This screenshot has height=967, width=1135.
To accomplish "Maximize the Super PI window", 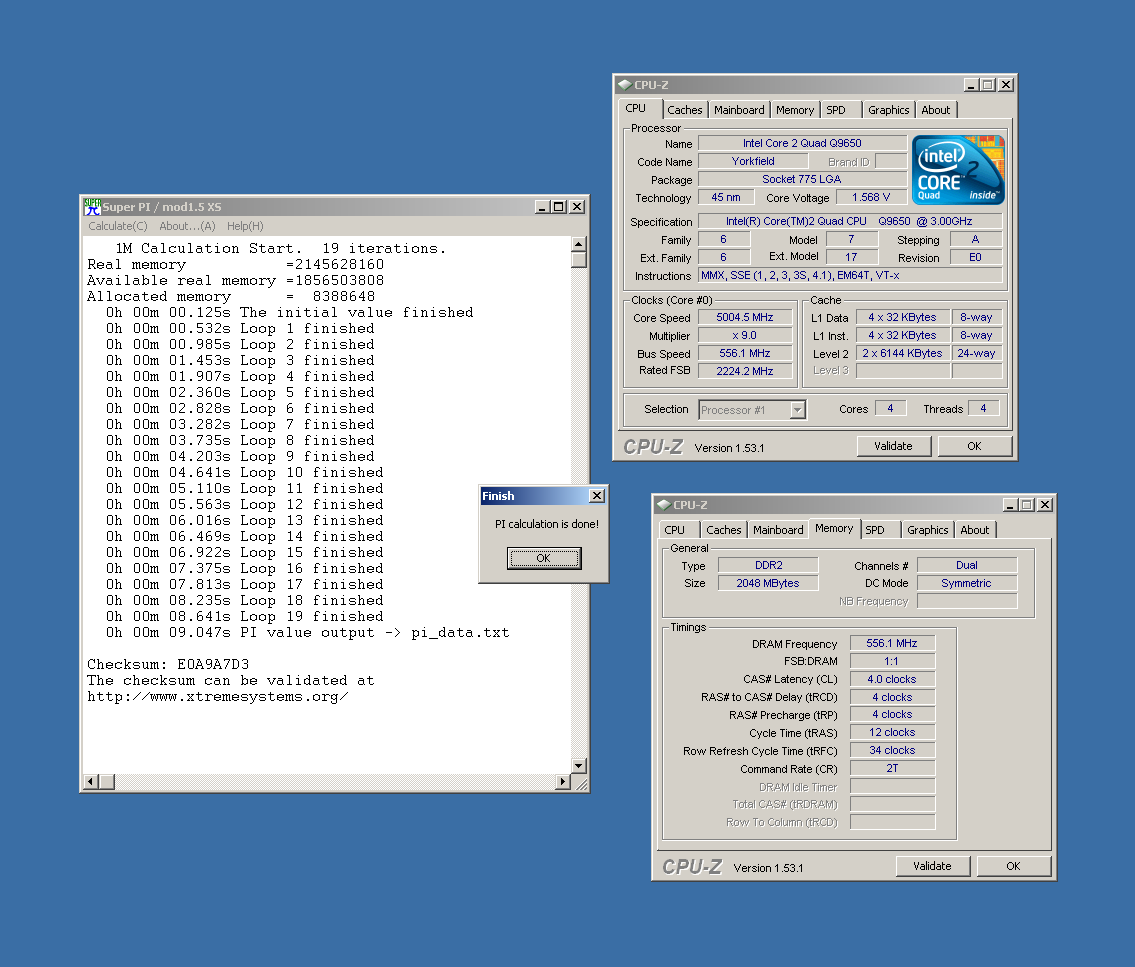I will tap(559, 207).
